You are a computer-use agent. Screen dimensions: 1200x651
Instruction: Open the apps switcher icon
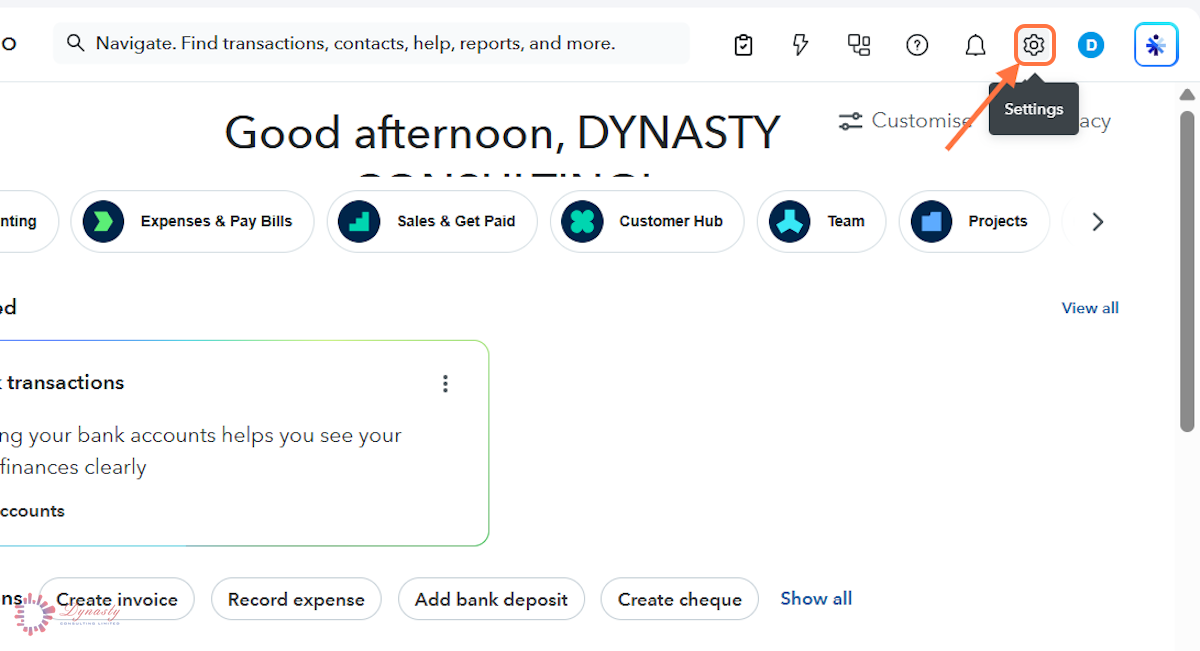click(x=859, y=45)
